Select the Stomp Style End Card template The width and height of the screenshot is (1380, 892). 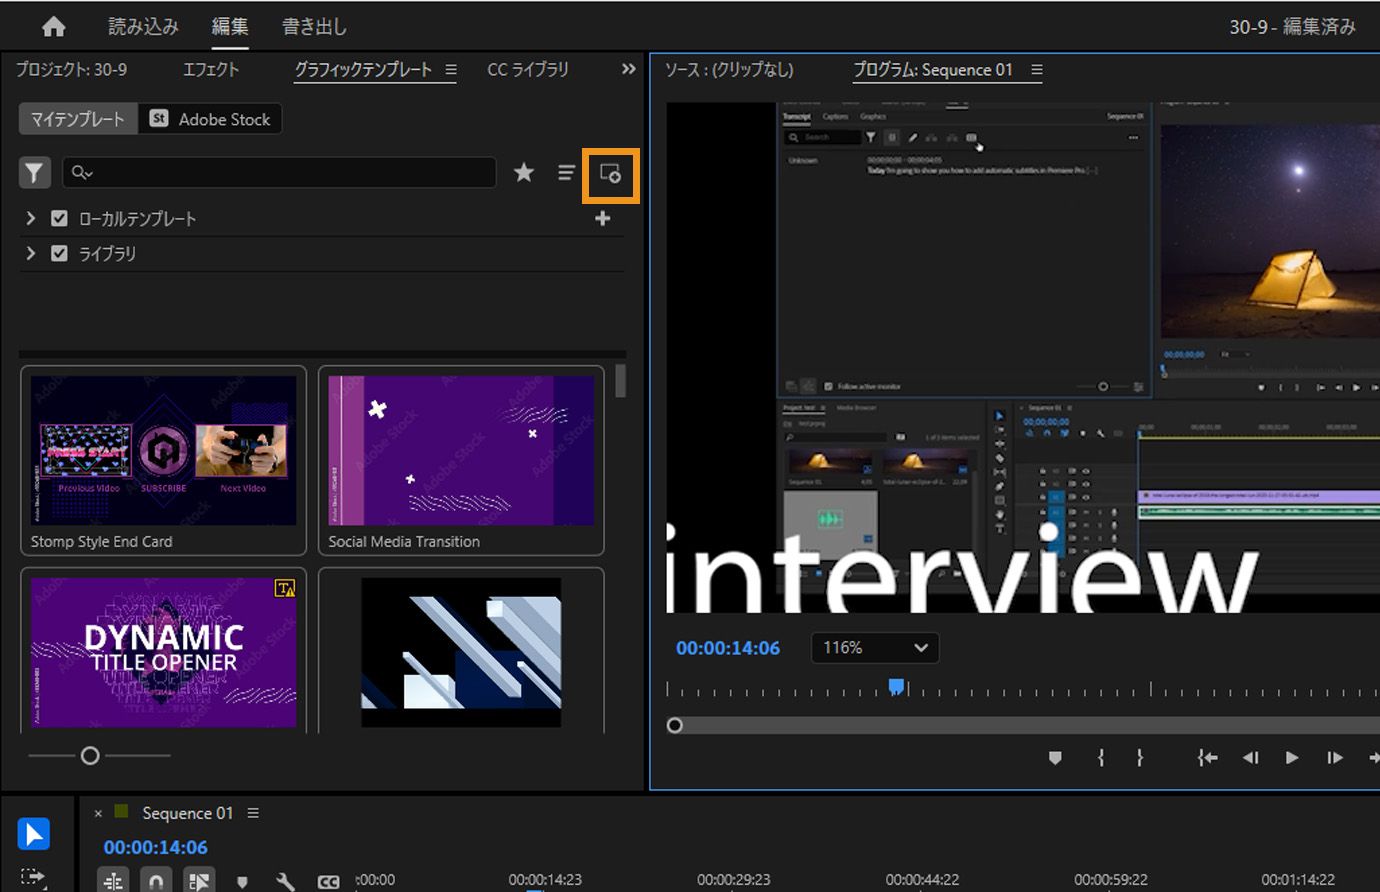[163, 460]
